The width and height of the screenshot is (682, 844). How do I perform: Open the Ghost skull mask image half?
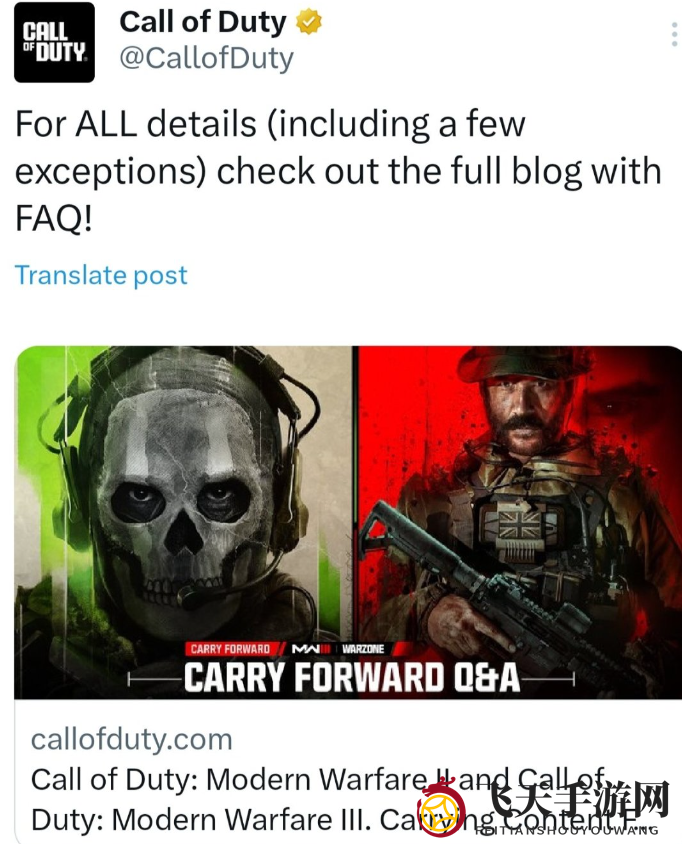(183, 522)
